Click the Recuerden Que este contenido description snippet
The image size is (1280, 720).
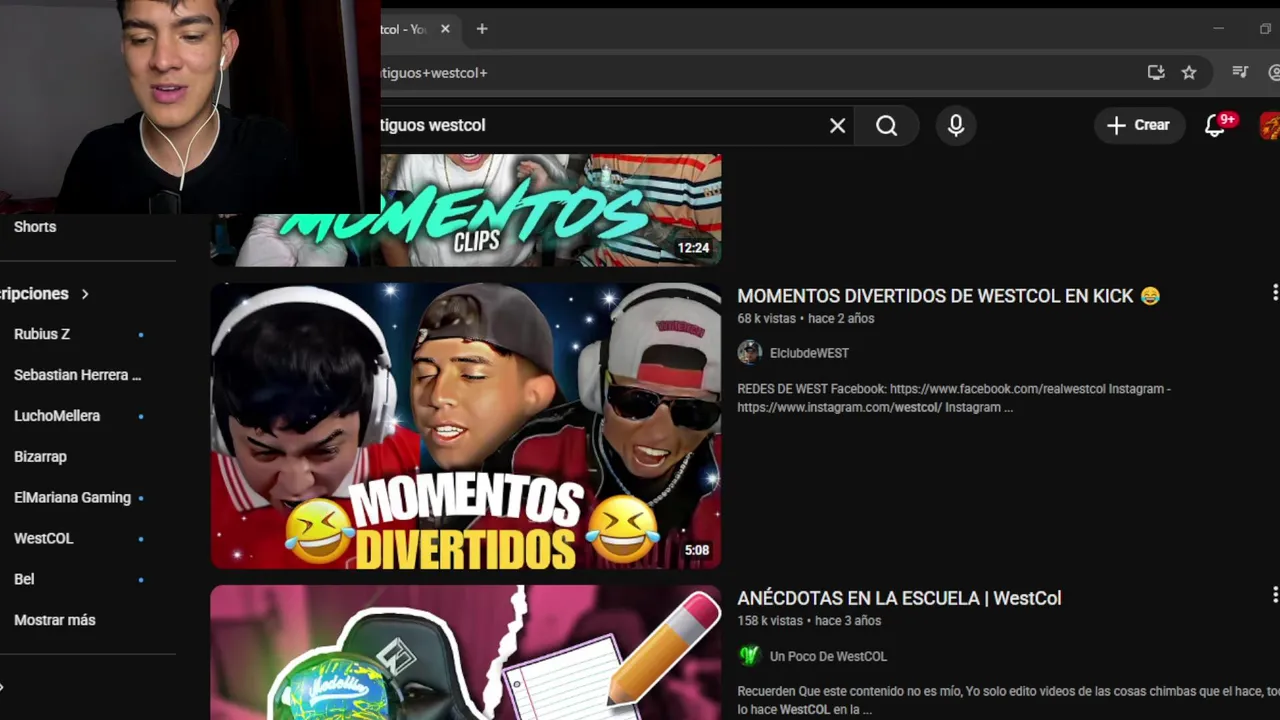pos(1008,700)
